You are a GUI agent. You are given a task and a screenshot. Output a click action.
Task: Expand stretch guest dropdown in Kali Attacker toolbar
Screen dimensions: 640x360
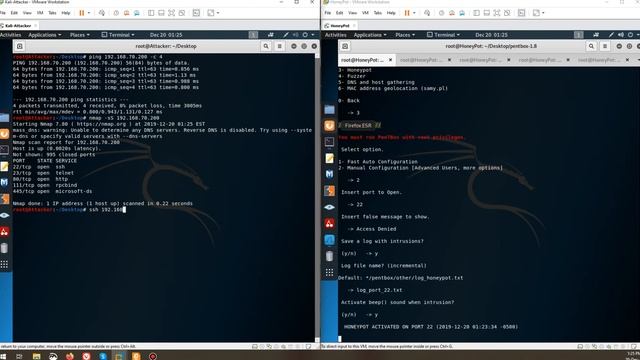coord(218,13)
